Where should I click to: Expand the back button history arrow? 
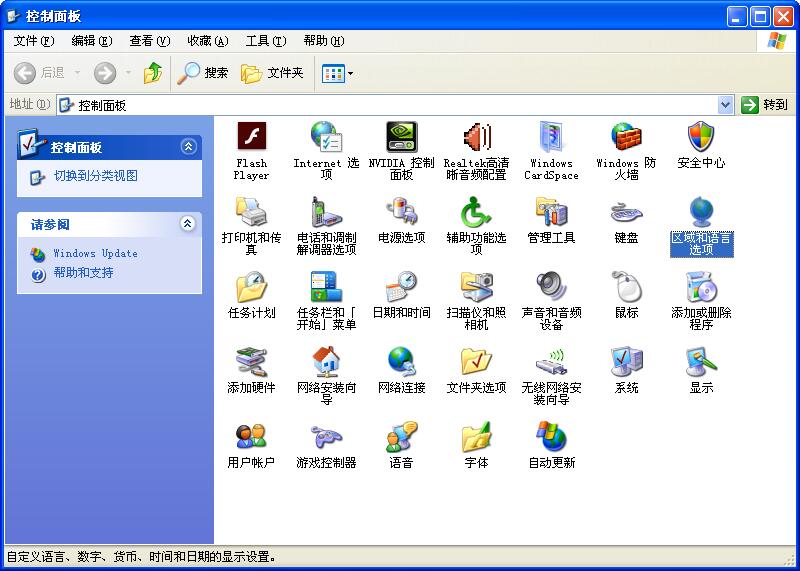[x=78, y=73]
